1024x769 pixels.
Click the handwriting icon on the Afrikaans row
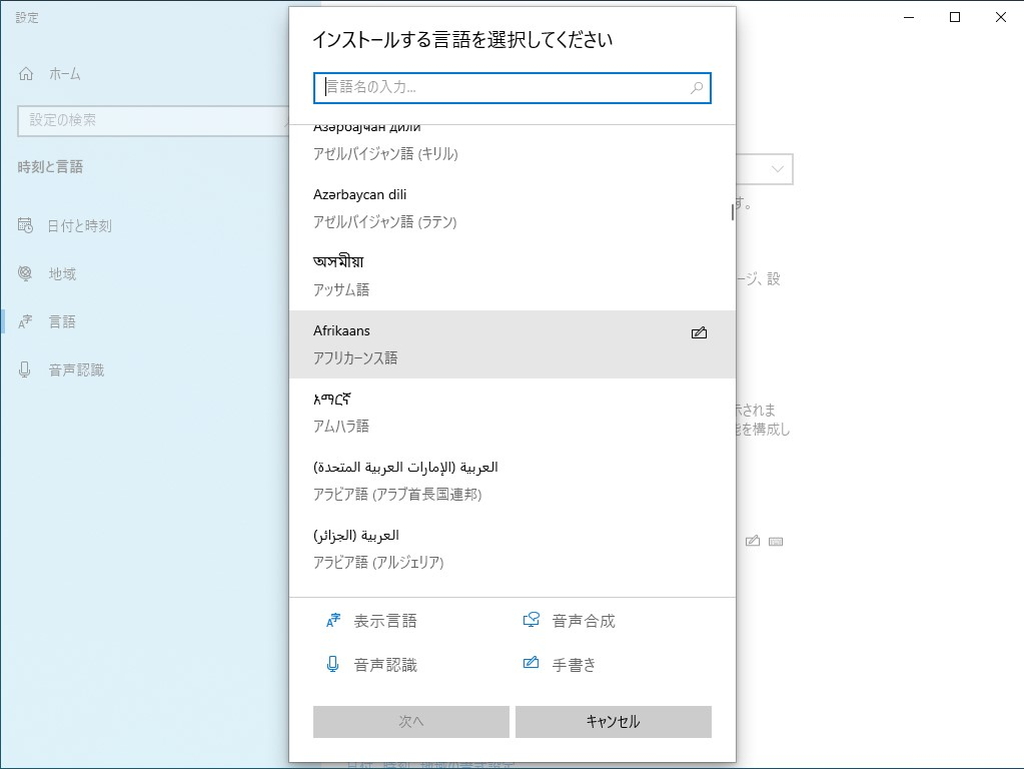700,332
